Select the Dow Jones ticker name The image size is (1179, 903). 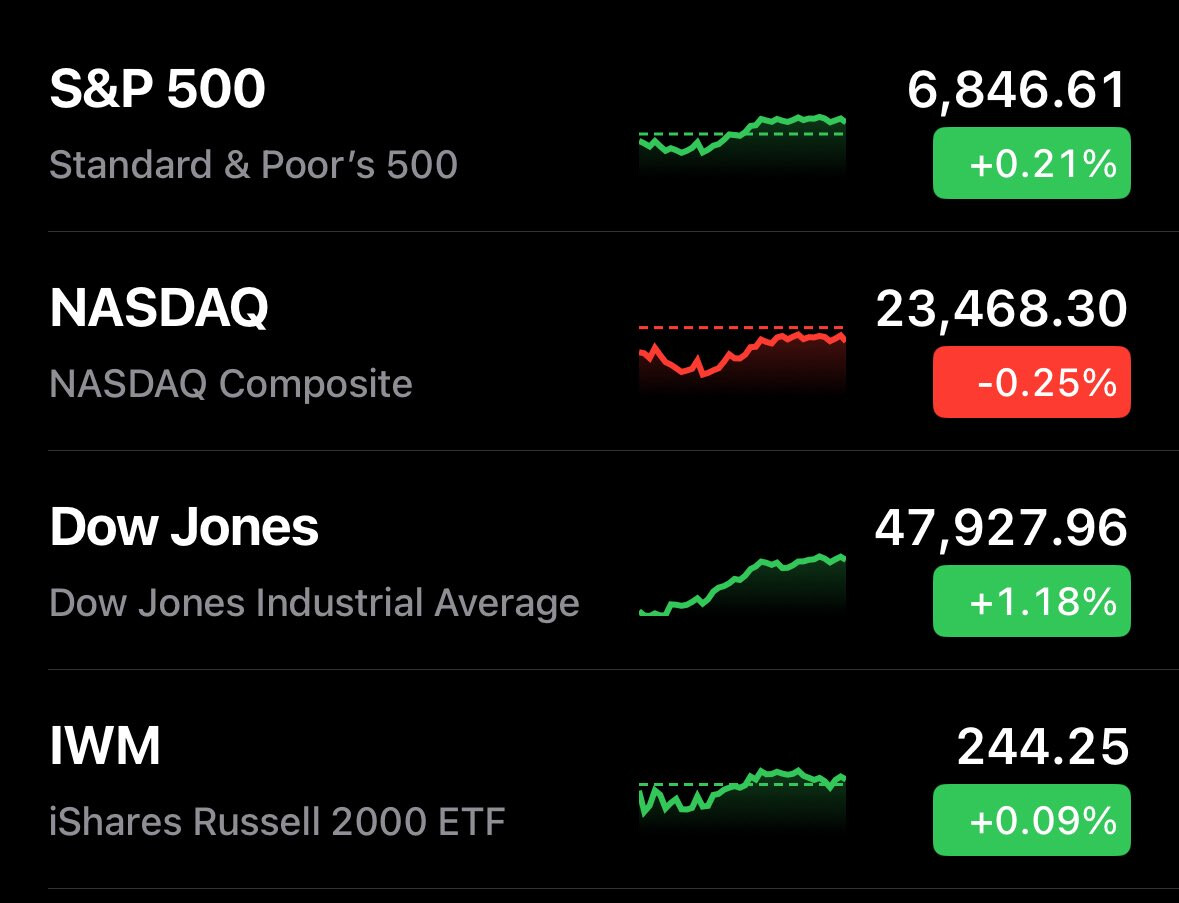[184, 528]
